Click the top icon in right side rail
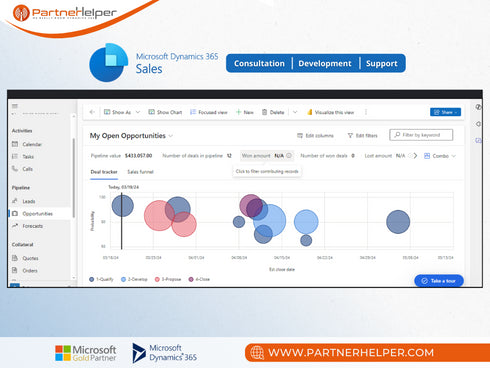 click(478, 107)
